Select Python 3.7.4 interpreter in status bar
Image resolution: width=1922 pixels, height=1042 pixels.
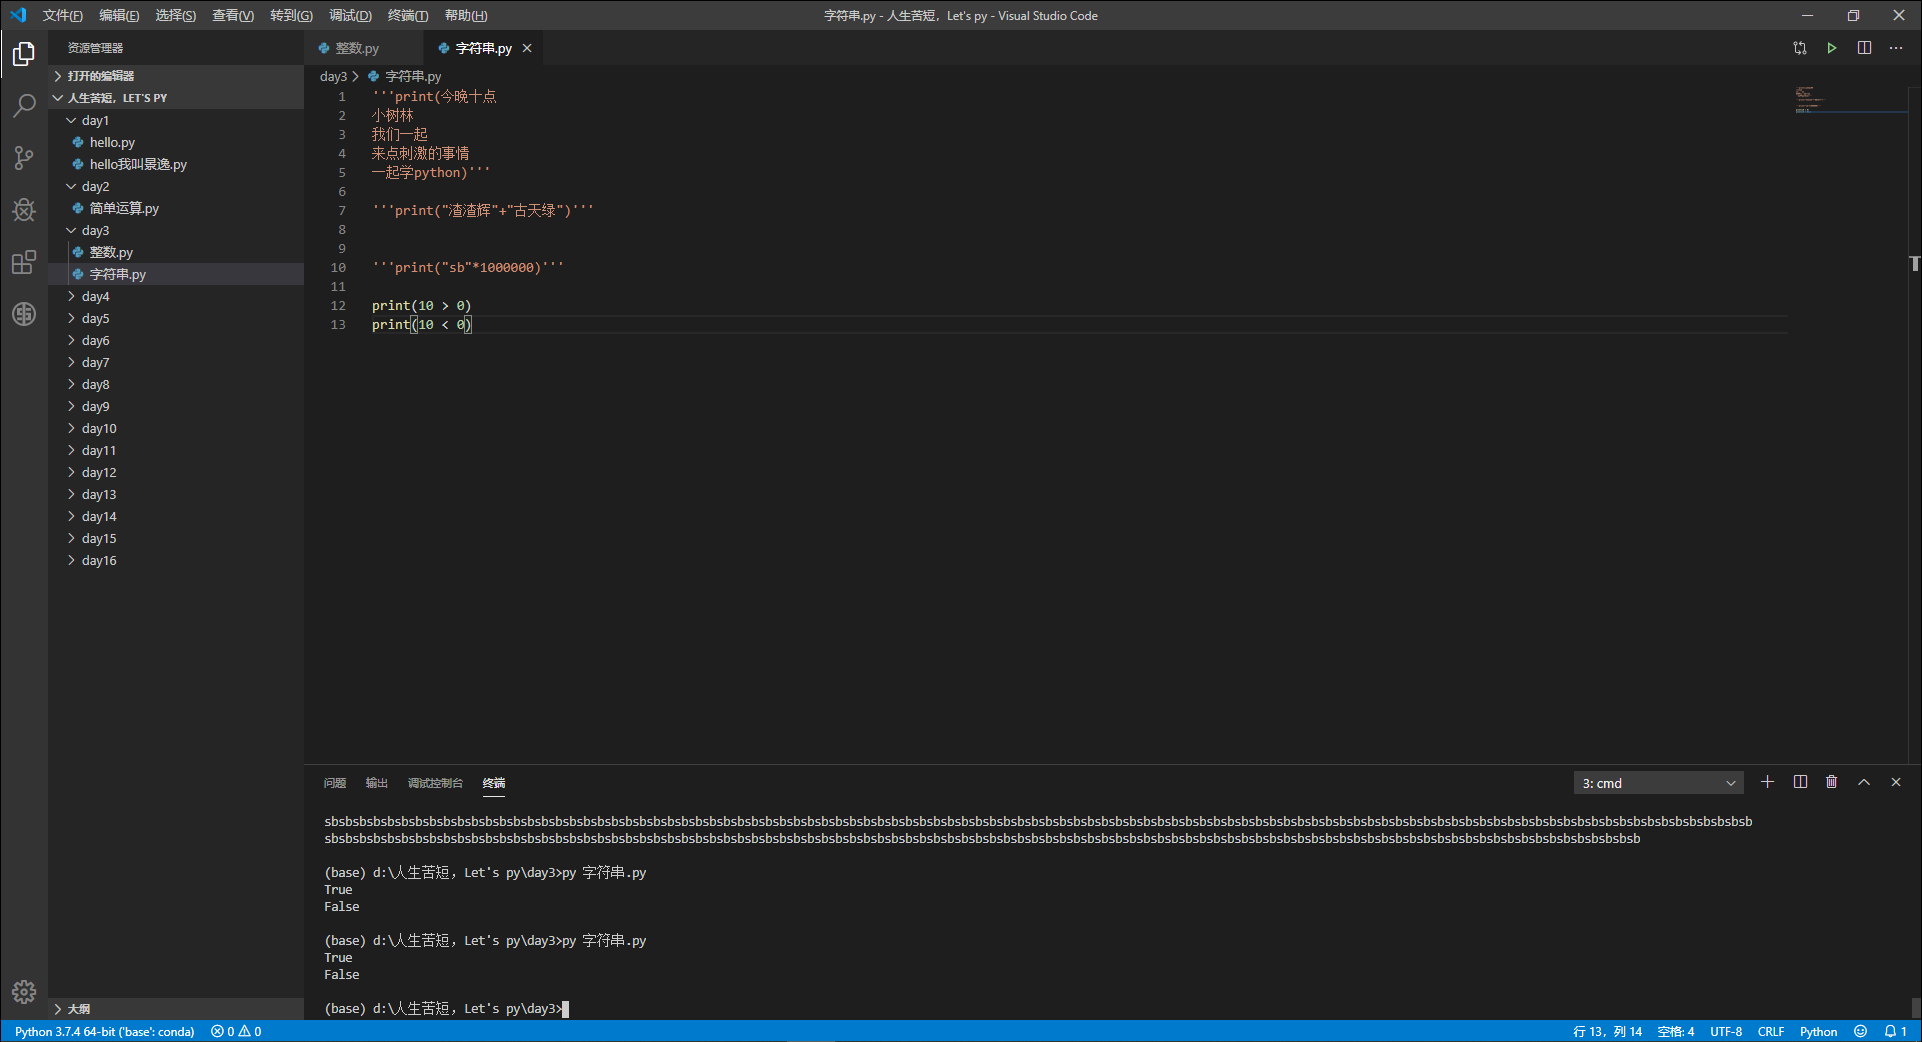coord(105,1031)
